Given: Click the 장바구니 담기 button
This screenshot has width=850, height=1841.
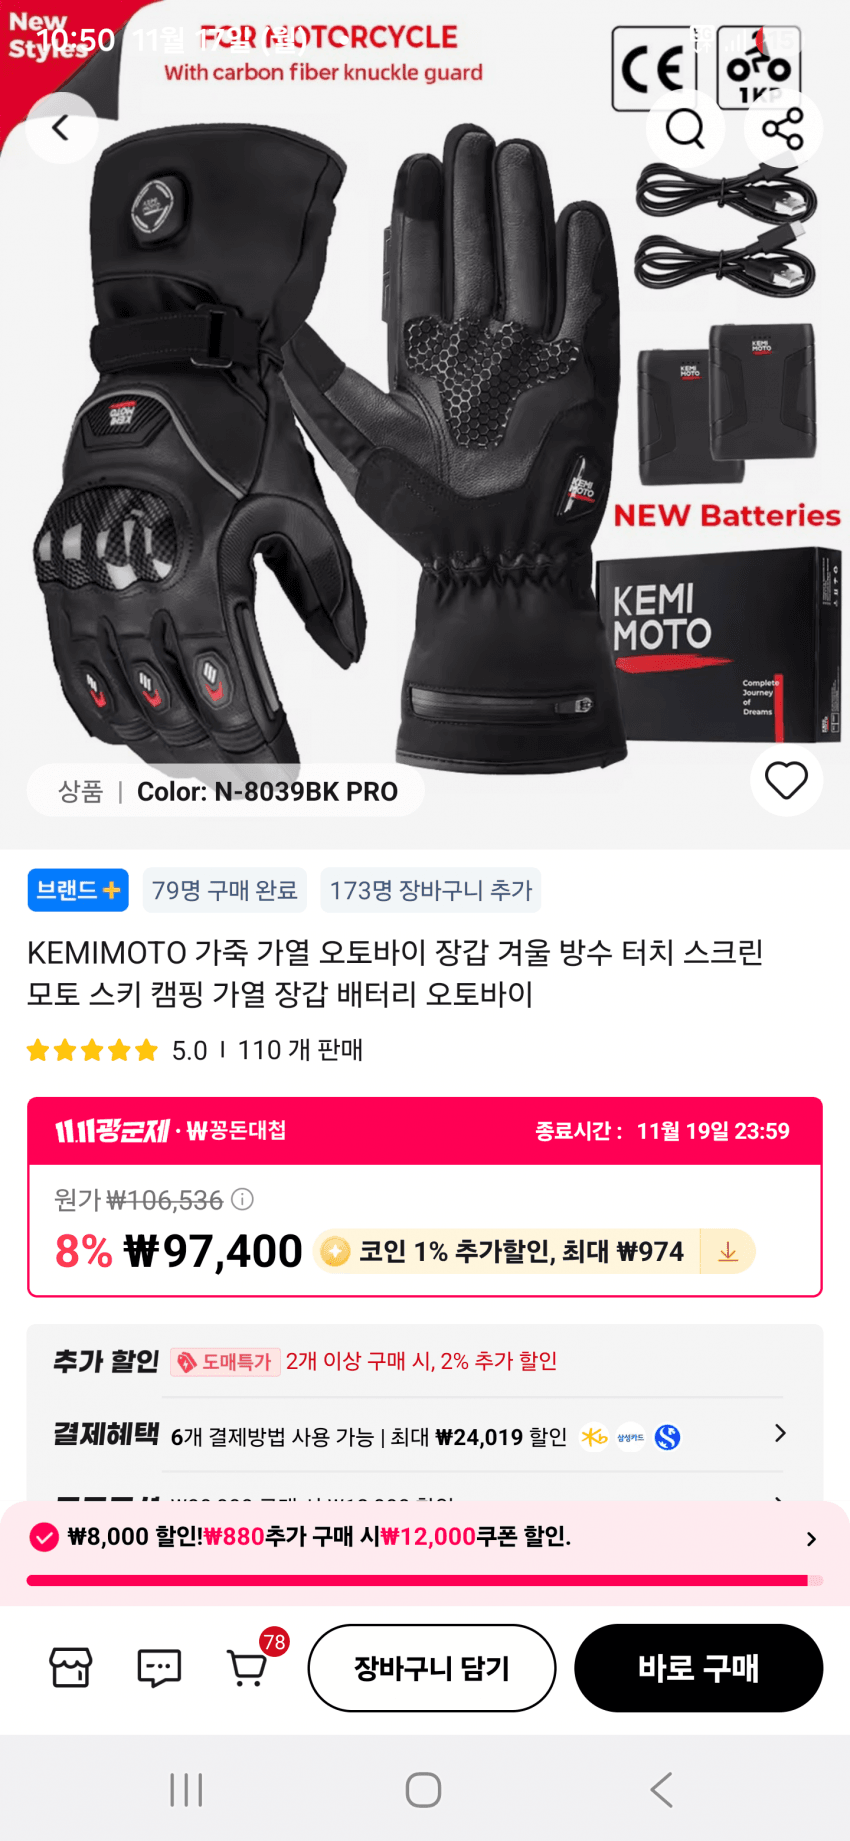Looking at the screenshot, I should (432, 1668).
